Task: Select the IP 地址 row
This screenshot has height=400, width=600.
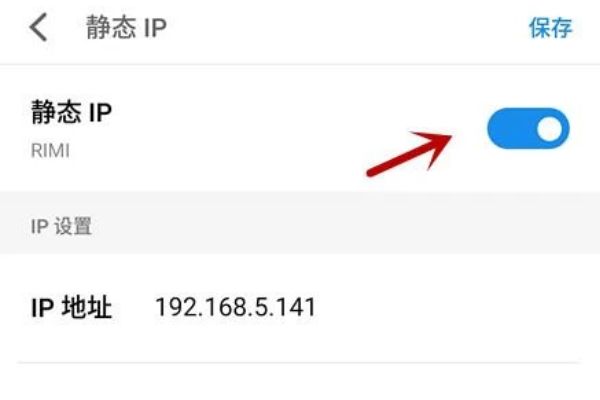Action: tap(300, 307)
